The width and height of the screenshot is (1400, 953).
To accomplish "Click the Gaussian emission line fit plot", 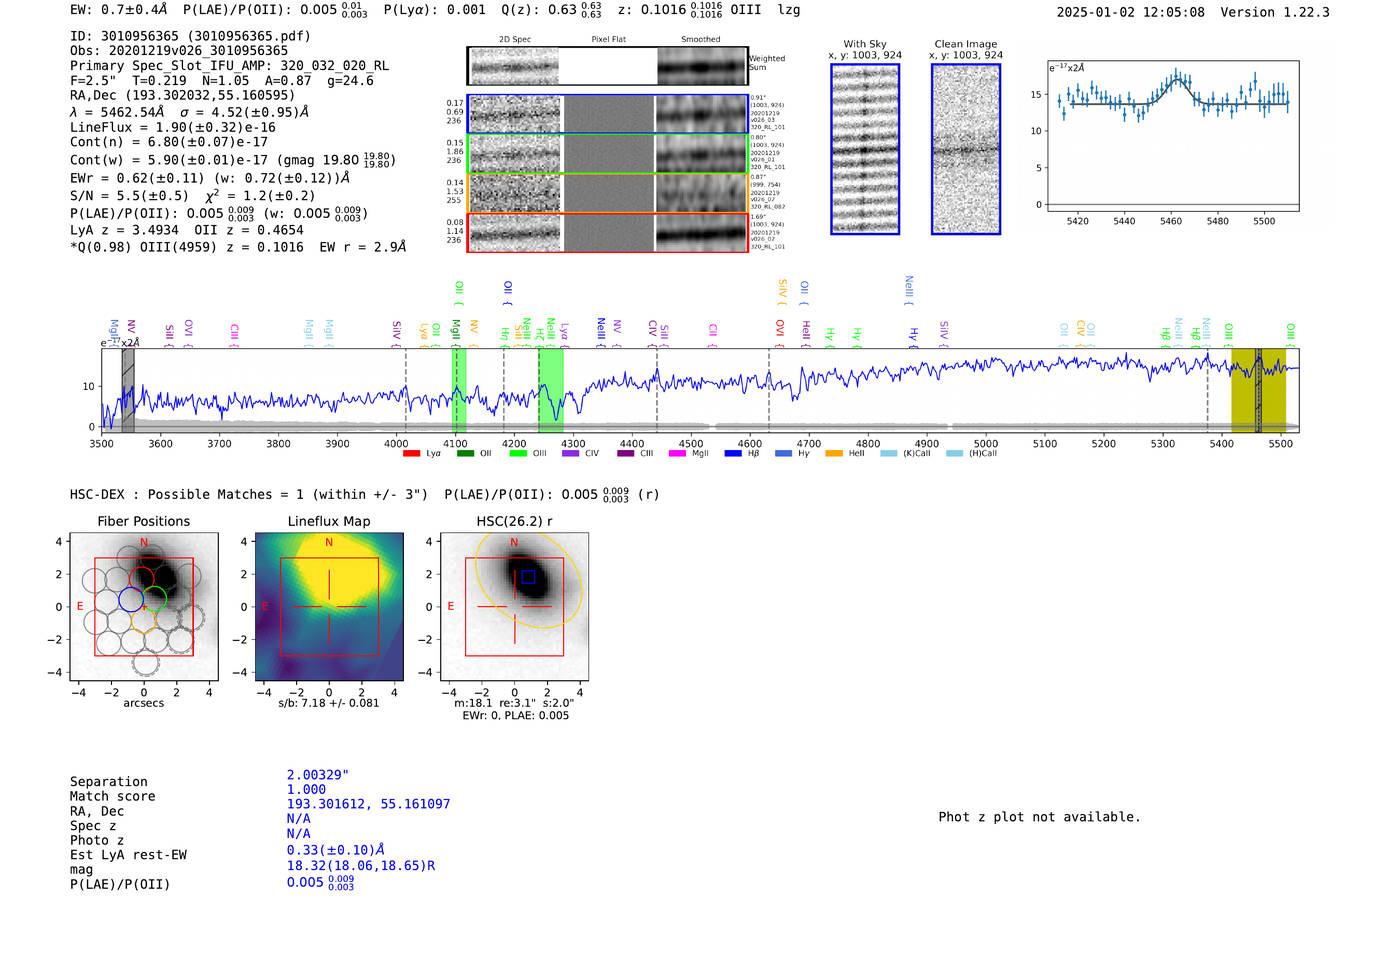I will (x=1172, y=136).
